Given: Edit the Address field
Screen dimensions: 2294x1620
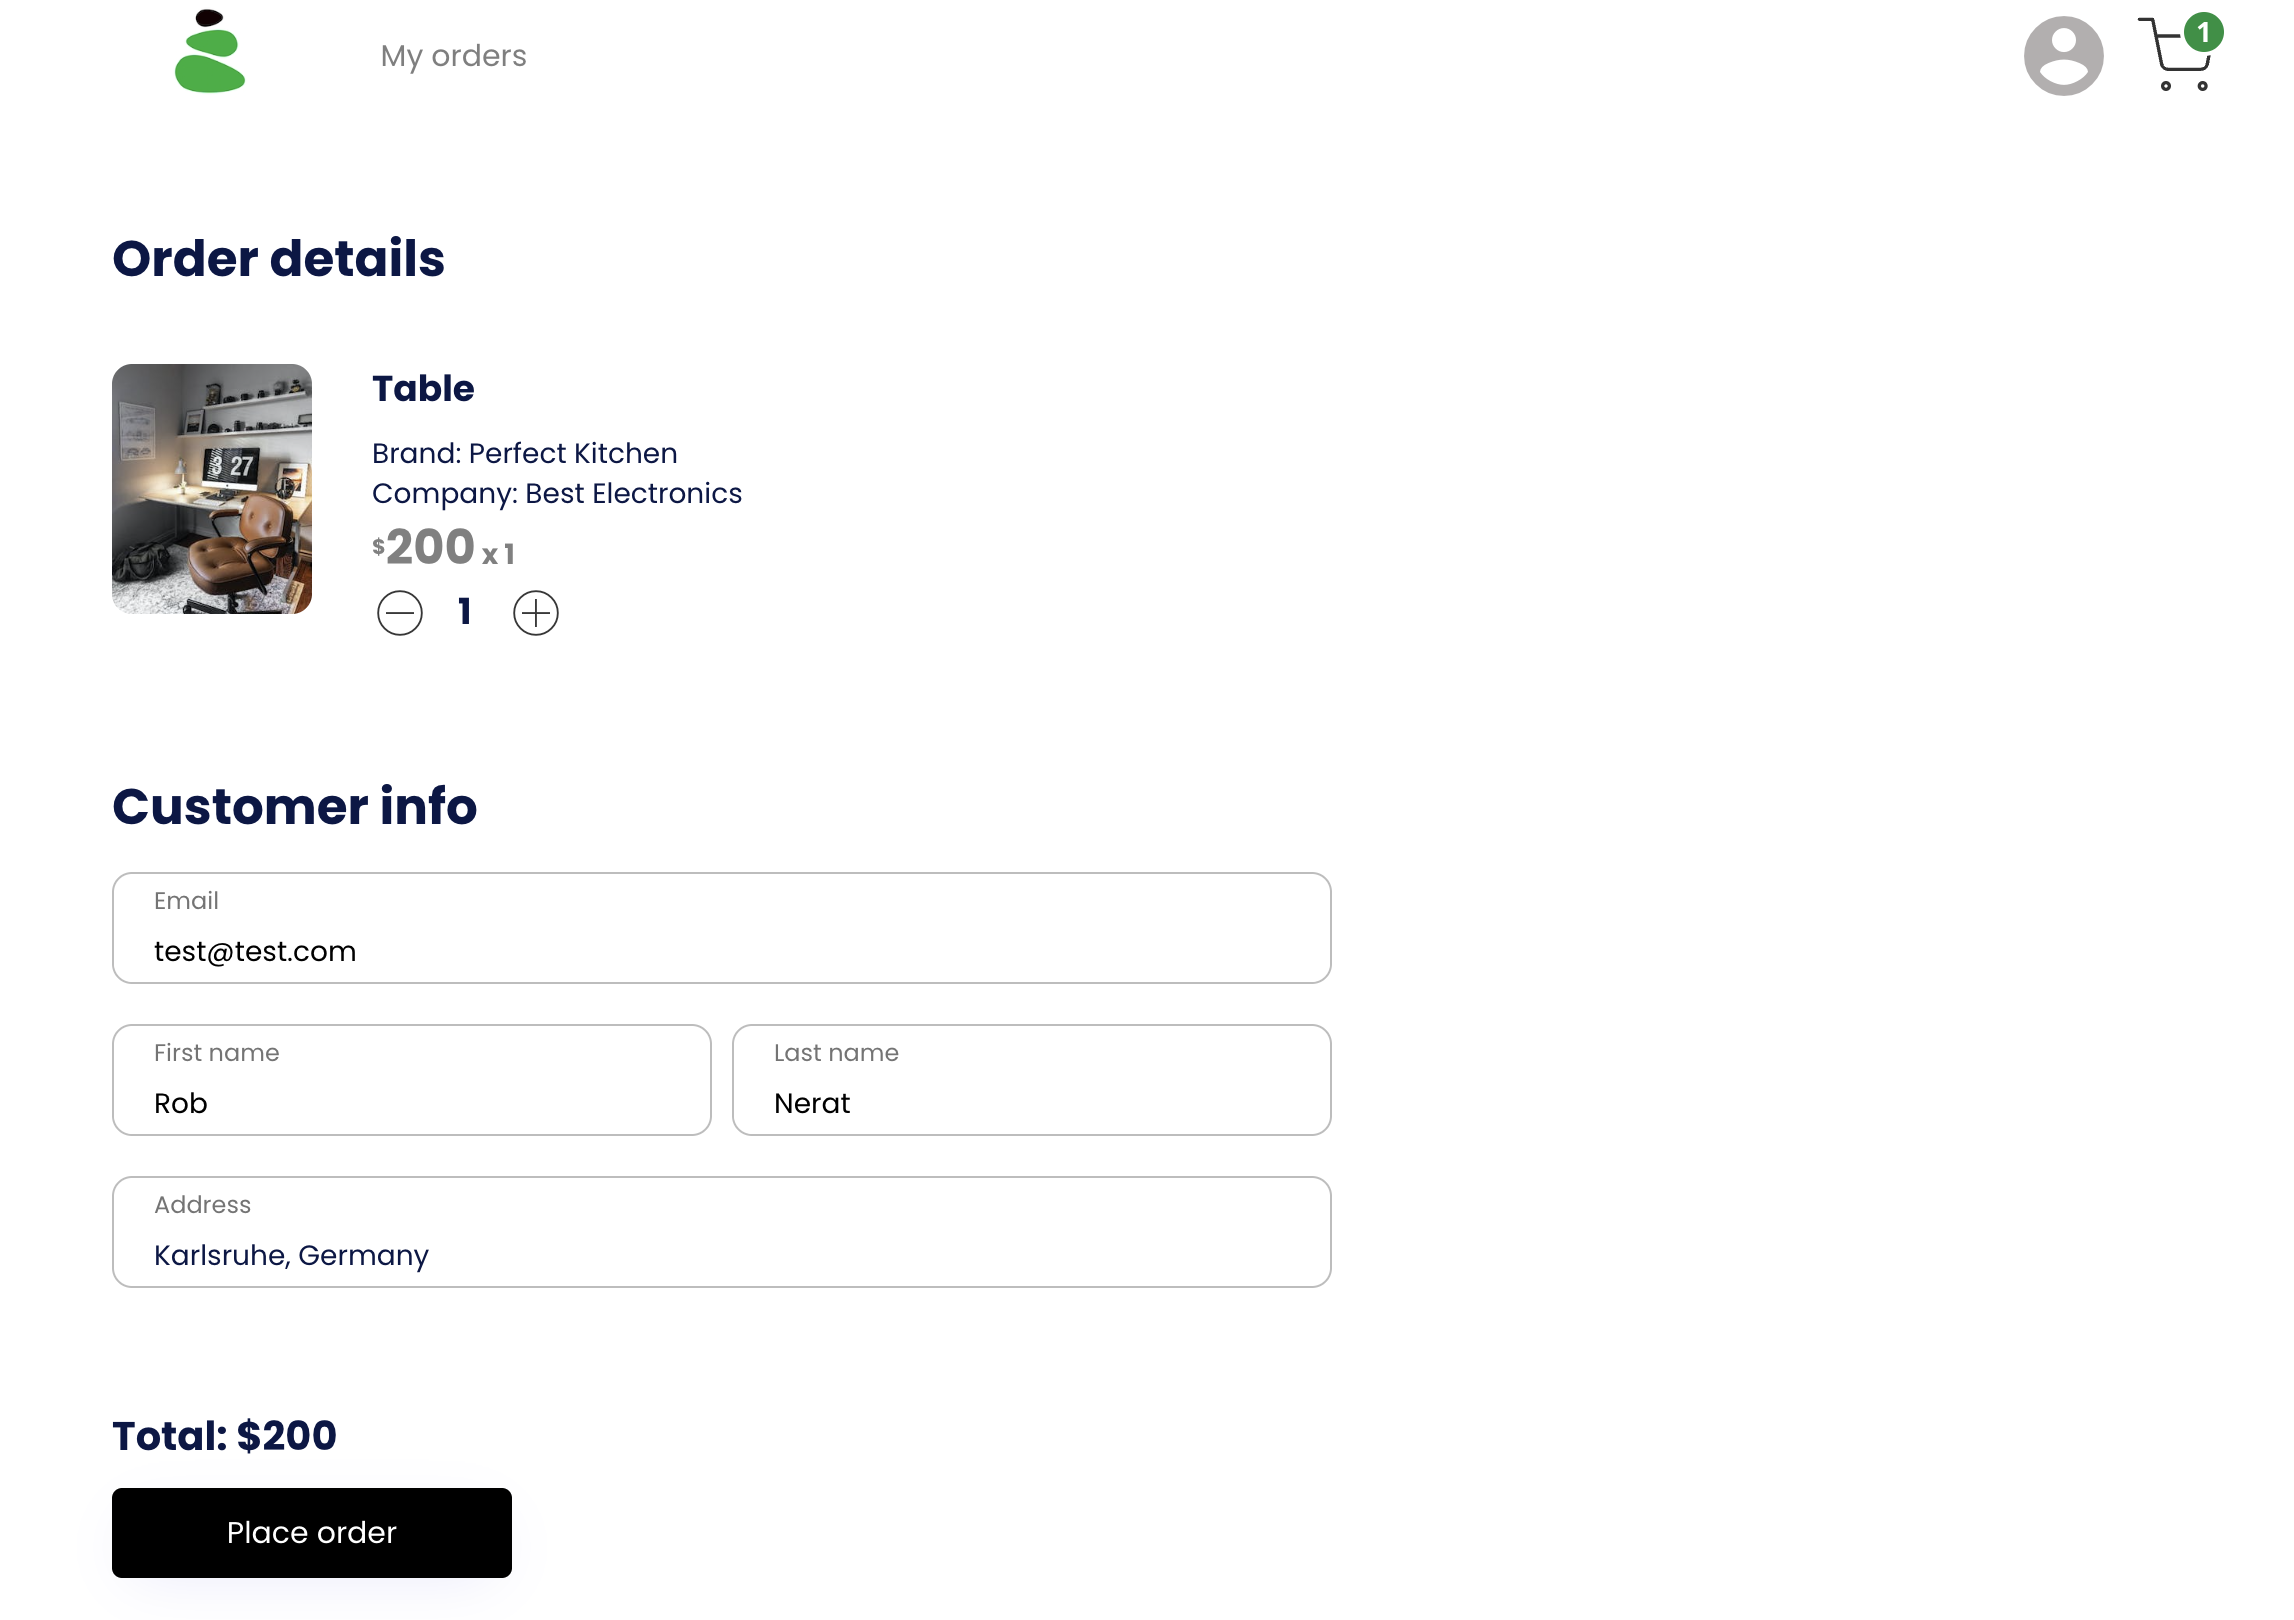Looking at the screenshot, I should coord(720,1254).
